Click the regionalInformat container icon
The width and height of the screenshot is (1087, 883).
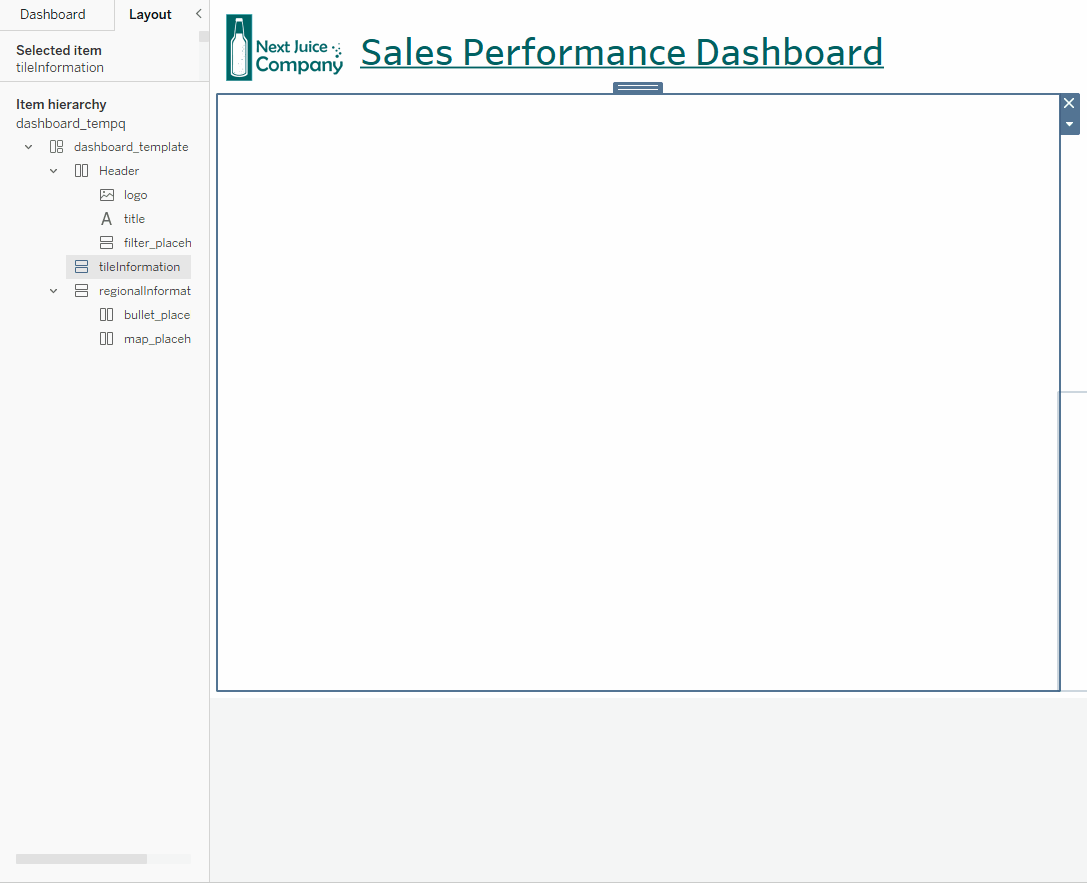click(80, 290)
